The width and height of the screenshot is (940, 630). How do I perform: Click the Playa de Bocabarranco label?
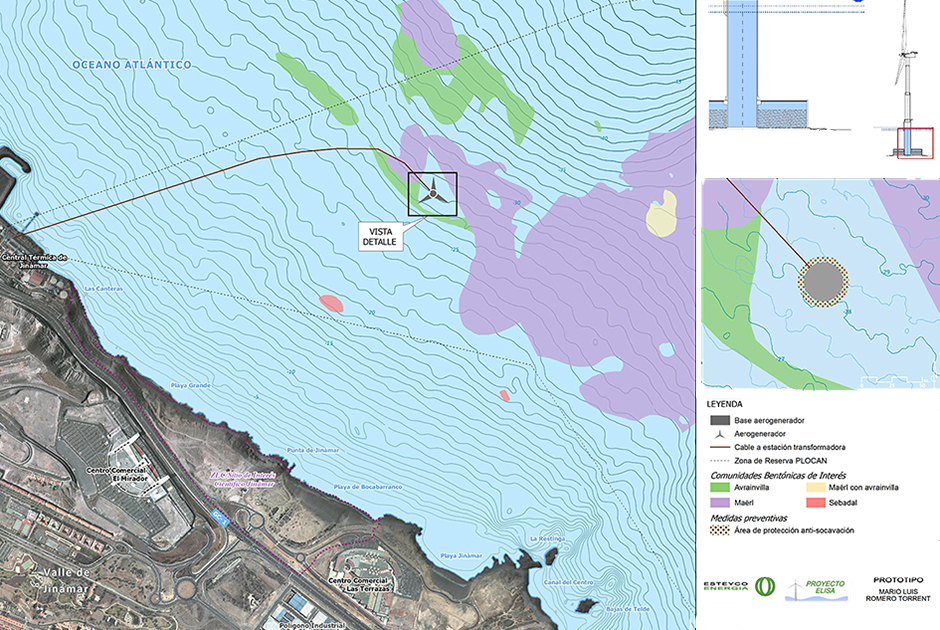(x=367, y=487)
